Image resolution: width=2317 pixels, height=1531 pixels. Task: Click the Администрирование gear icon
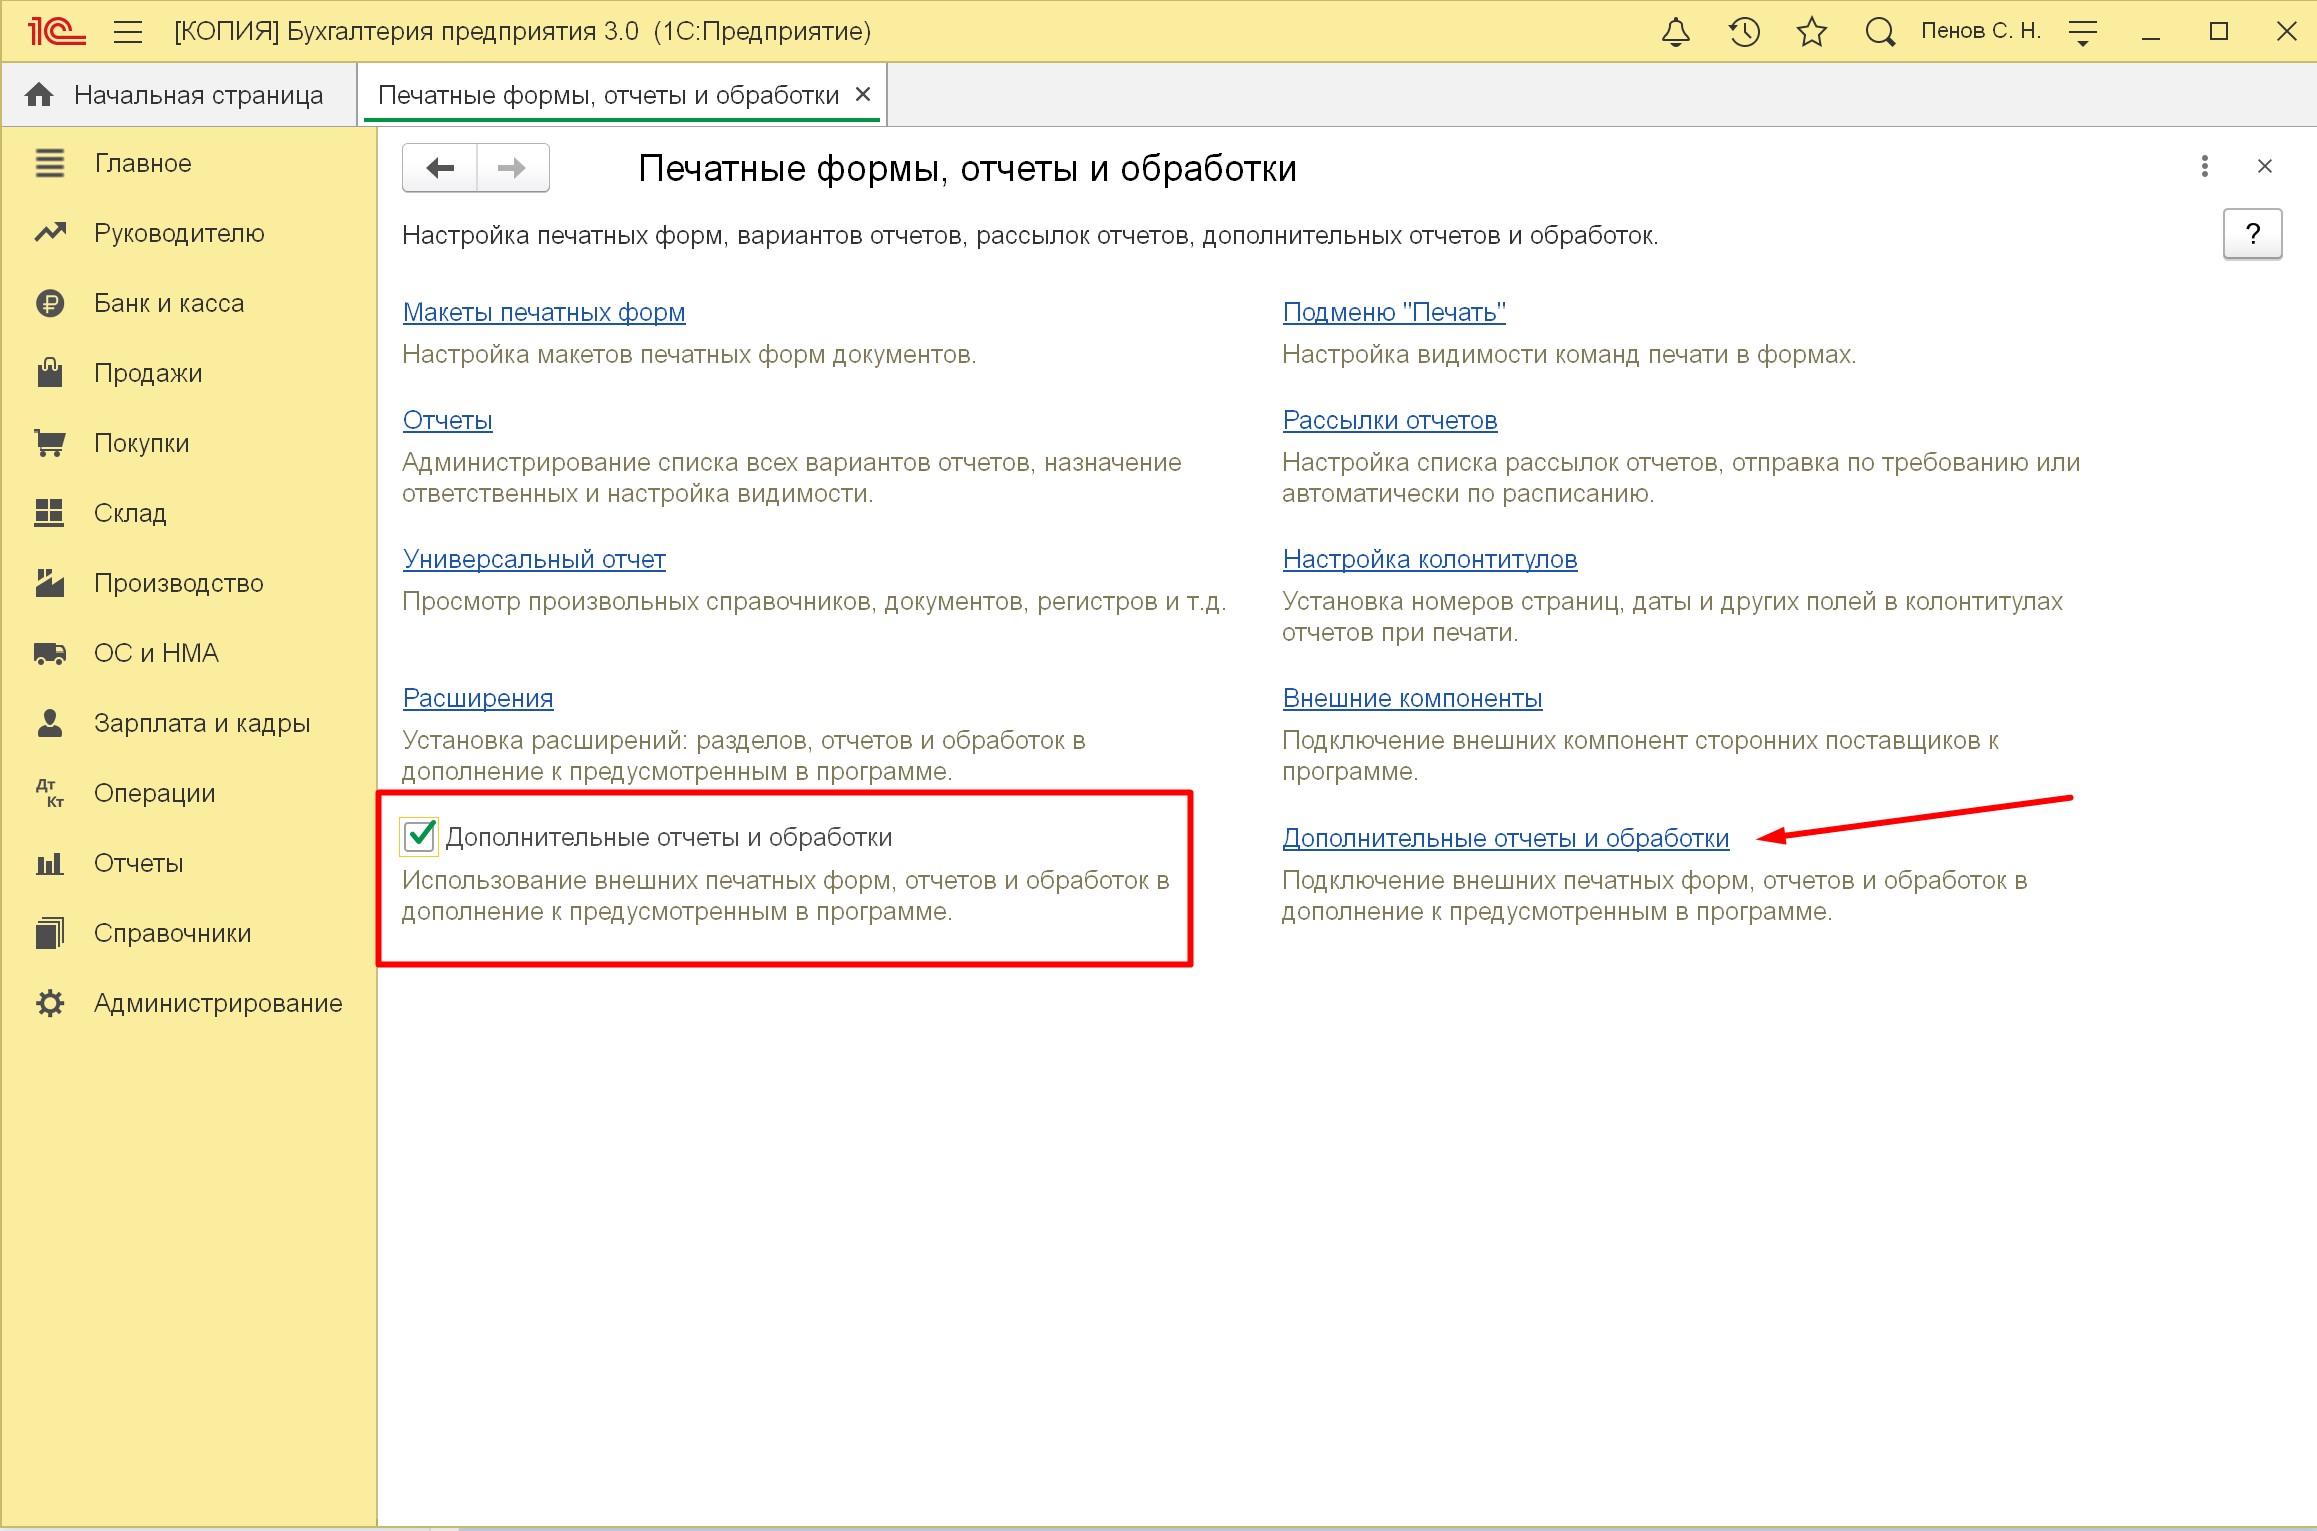point(50,1003)
